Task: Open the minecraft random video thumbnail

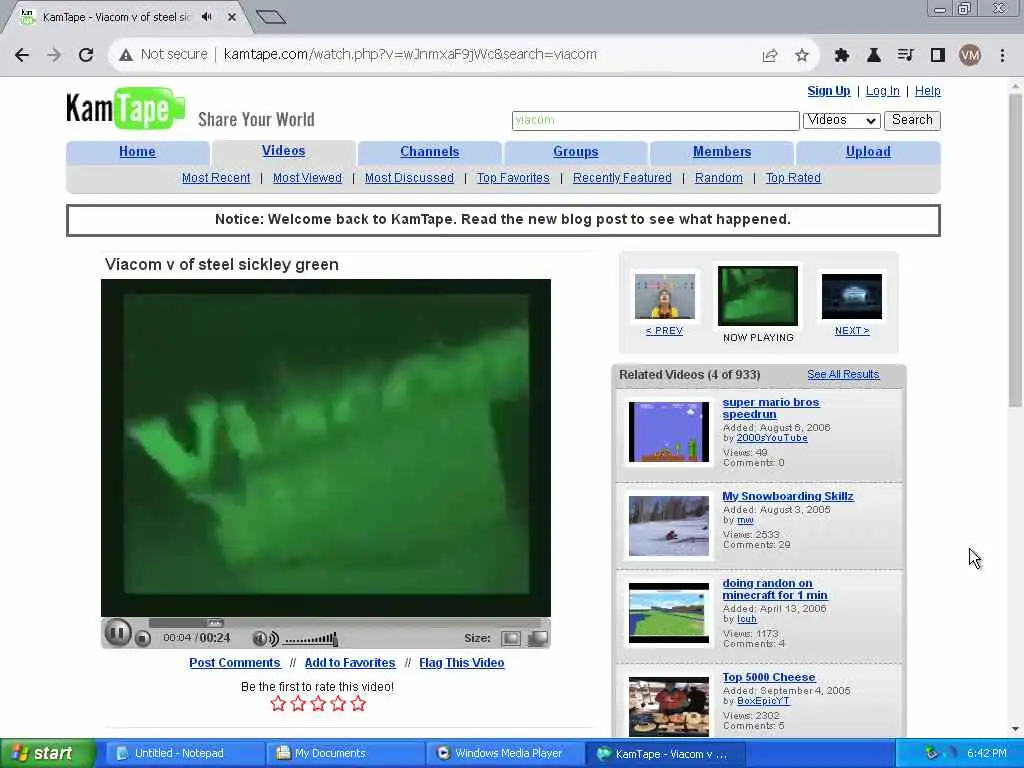Action: (669, 613)
